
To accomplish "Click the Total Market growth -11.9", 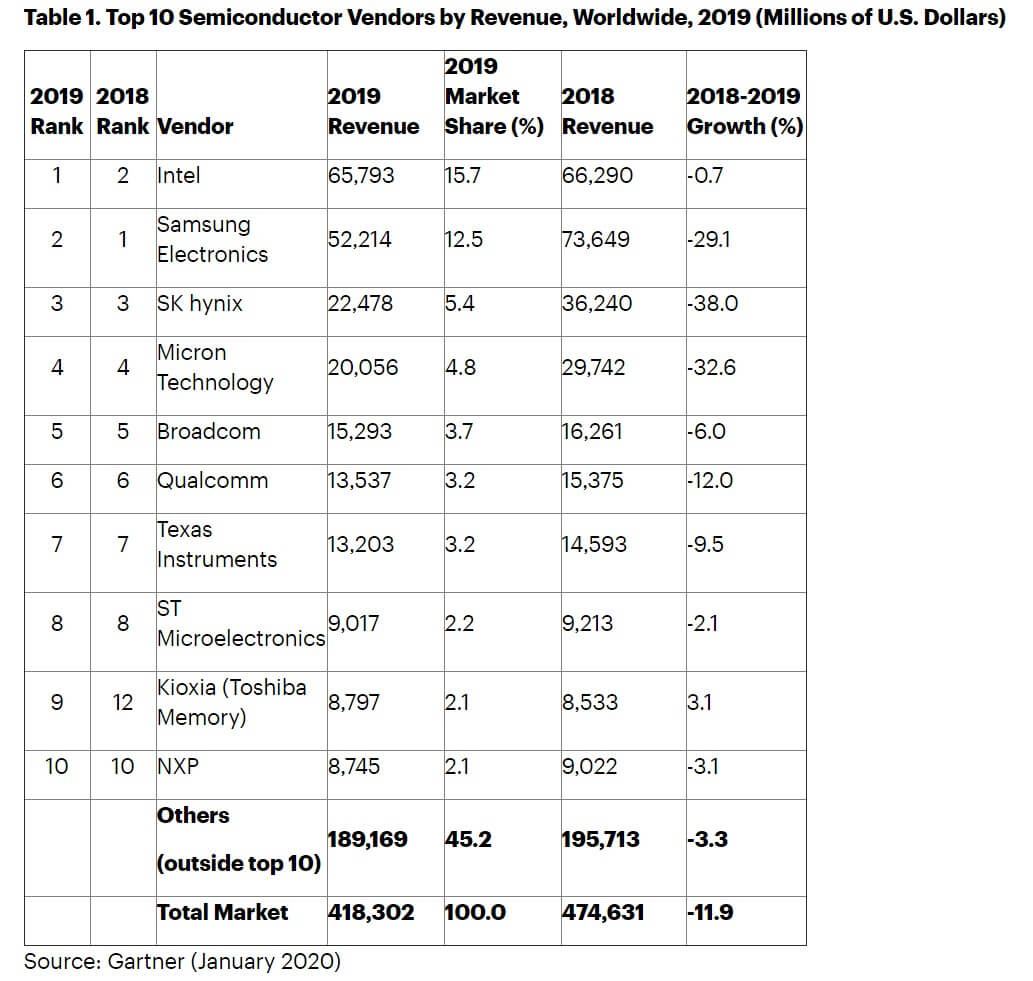I will pyautogui.click(x=710, y=912).
